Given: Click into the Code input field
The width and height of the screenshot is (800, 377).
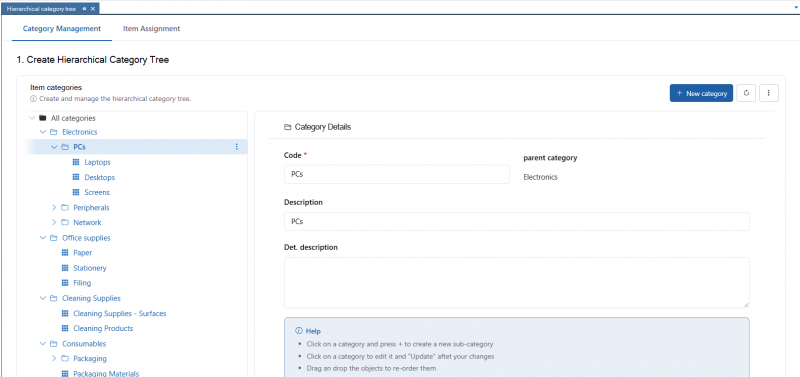Looking at the screenshot, I should point(396,174).
